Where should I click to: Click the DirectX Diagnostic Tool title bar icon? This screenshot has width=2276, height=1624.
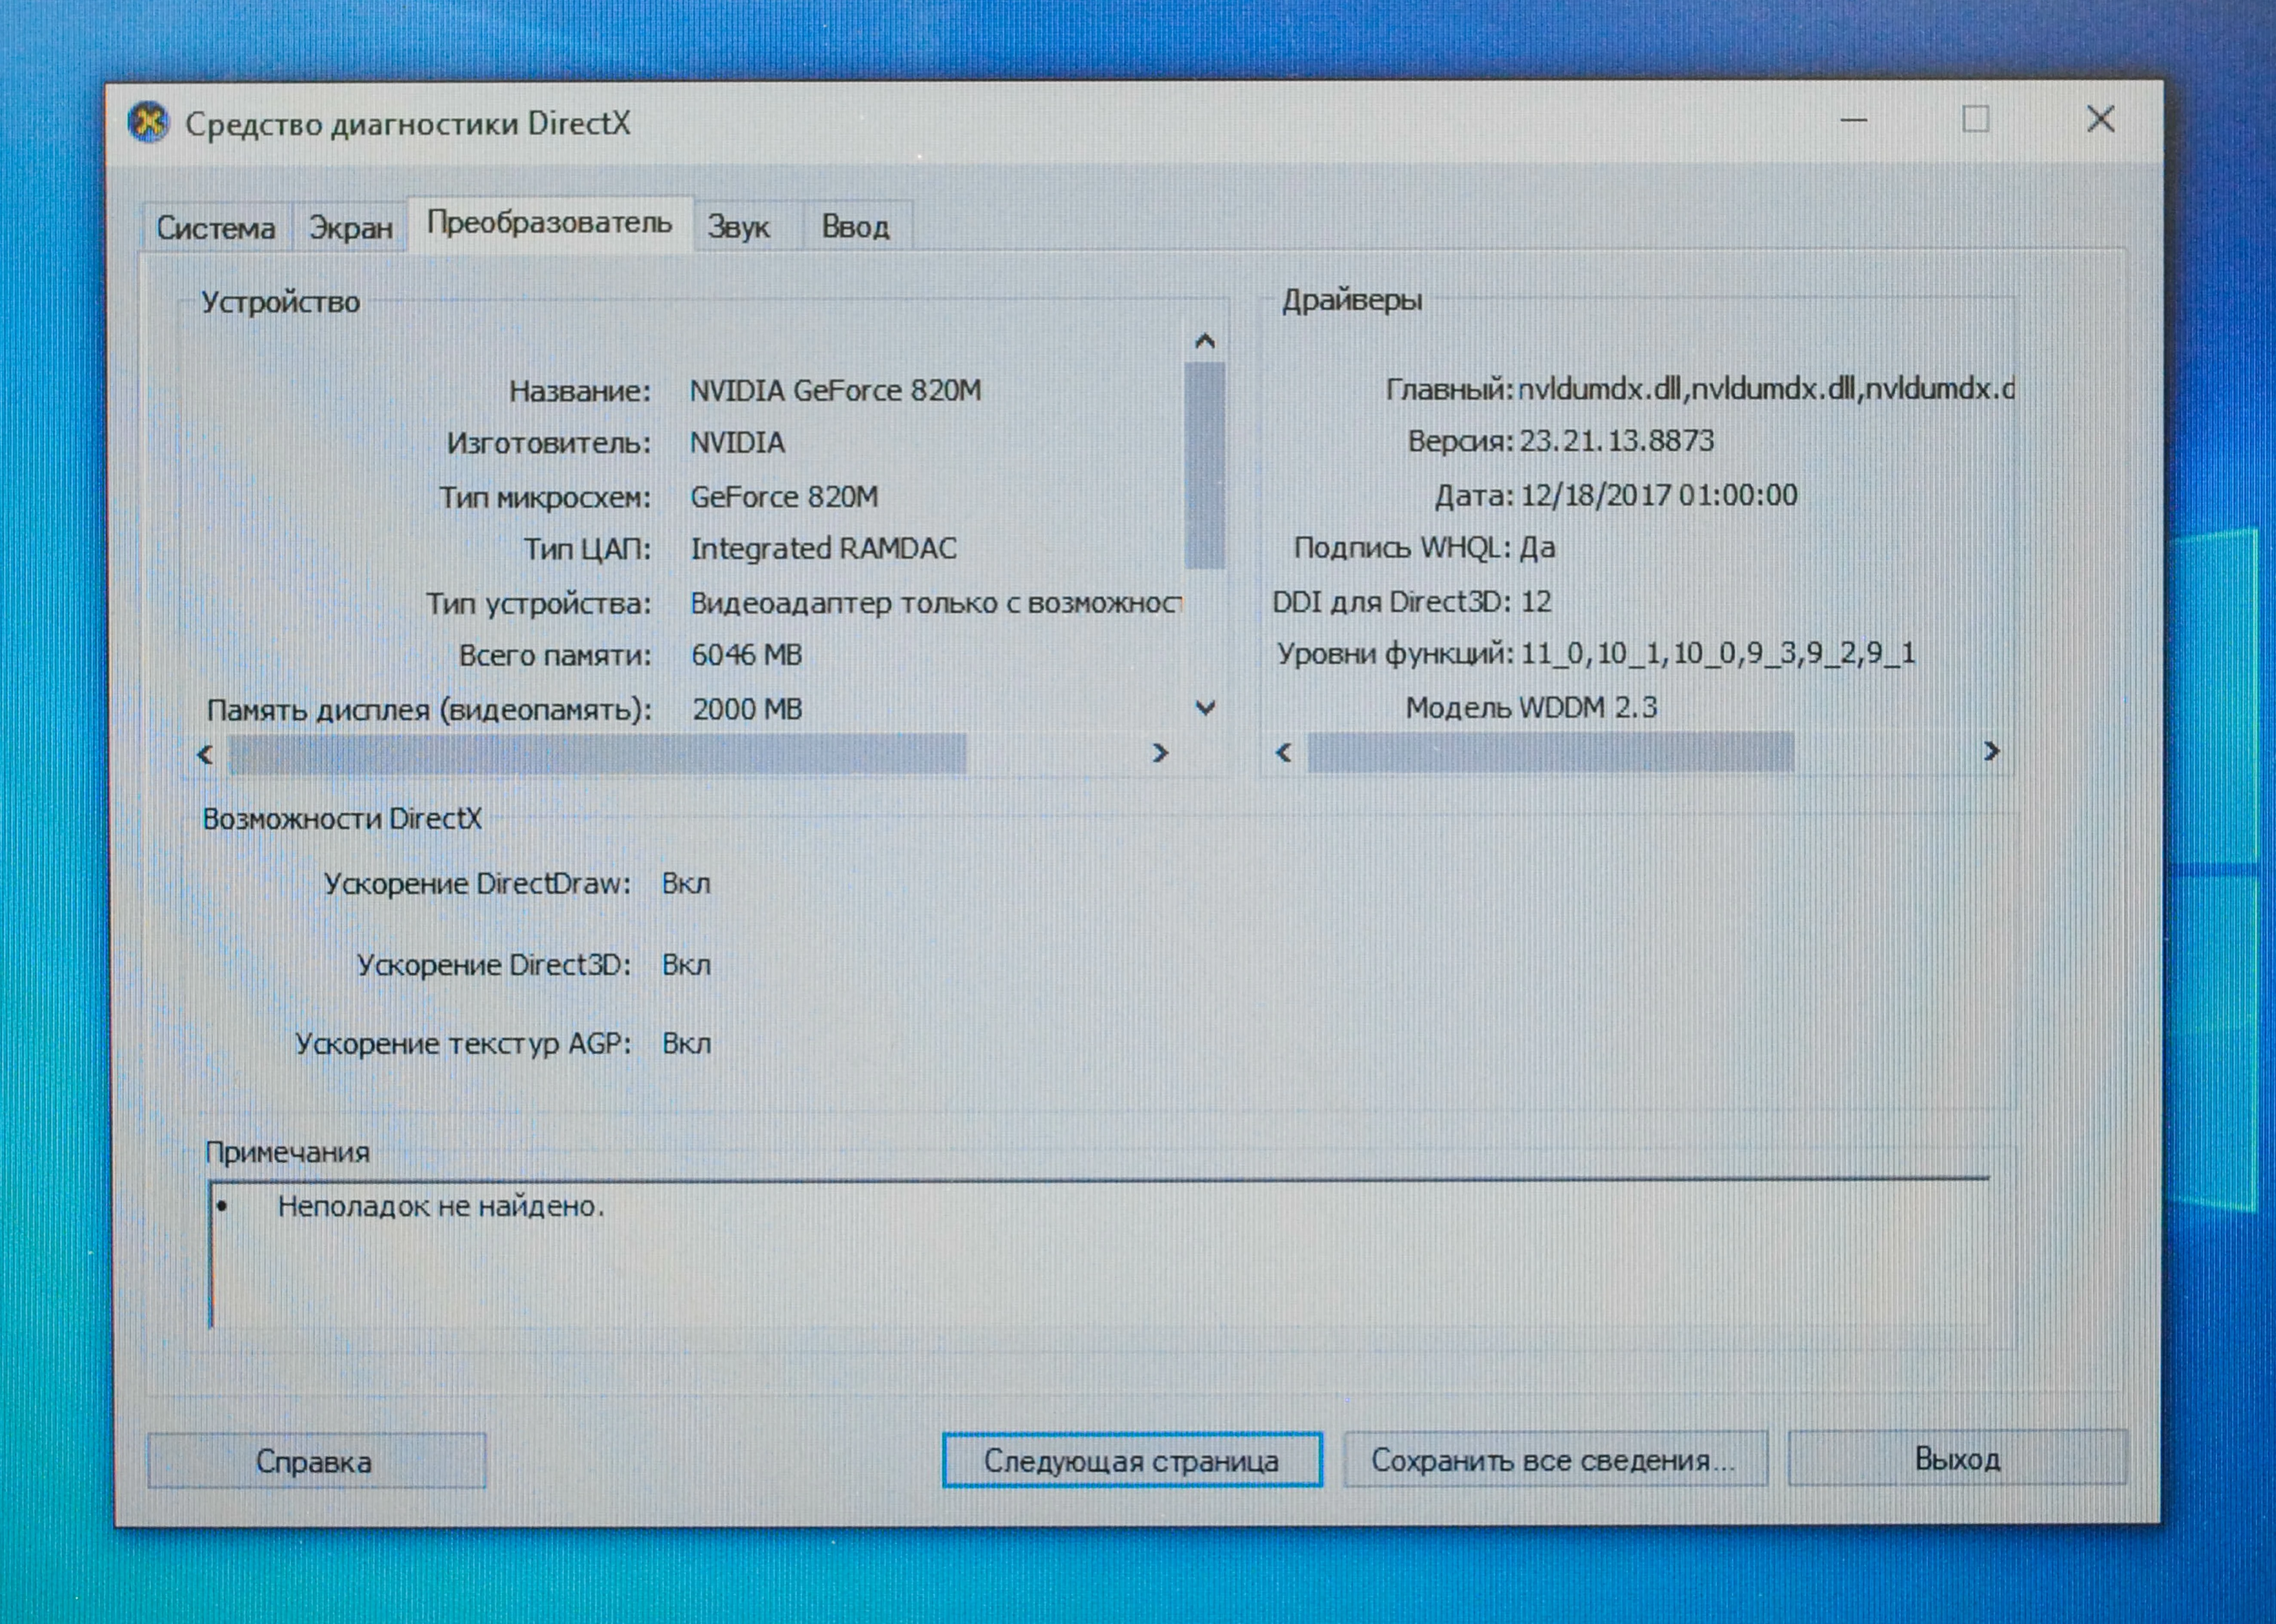tap(148, 122)
